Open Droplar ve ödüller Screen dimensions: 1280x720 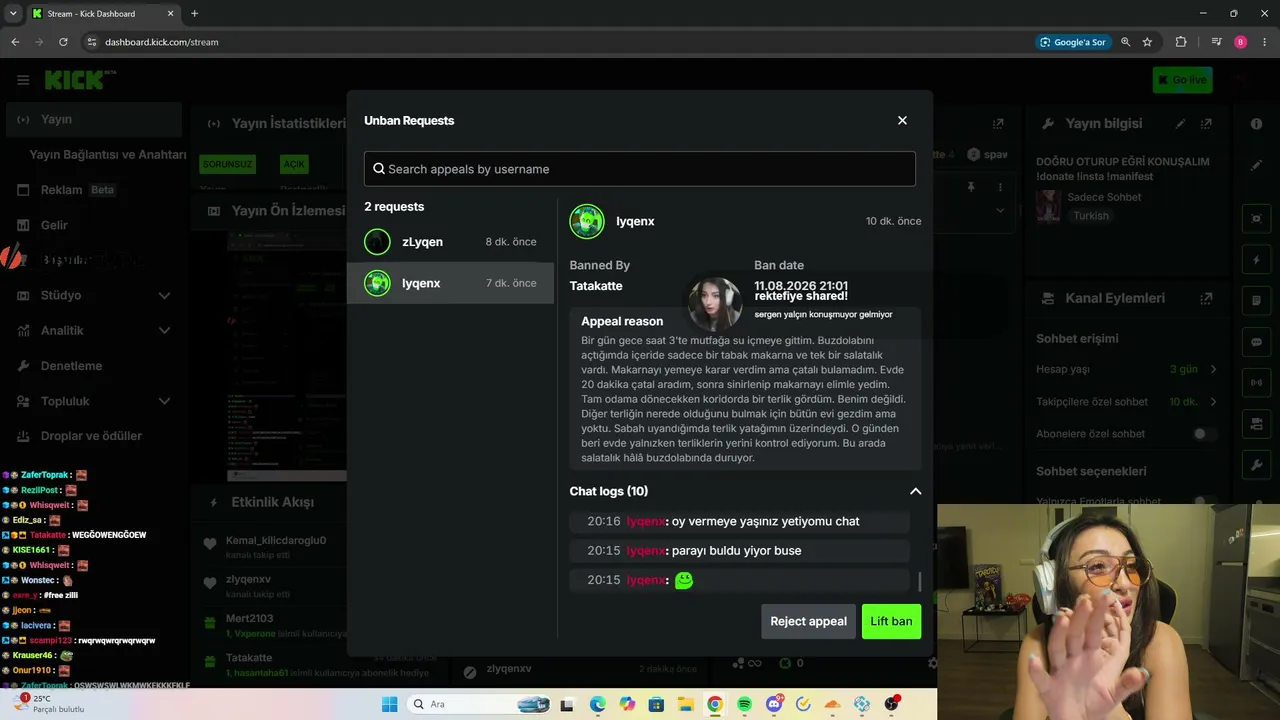coord(92,436)
